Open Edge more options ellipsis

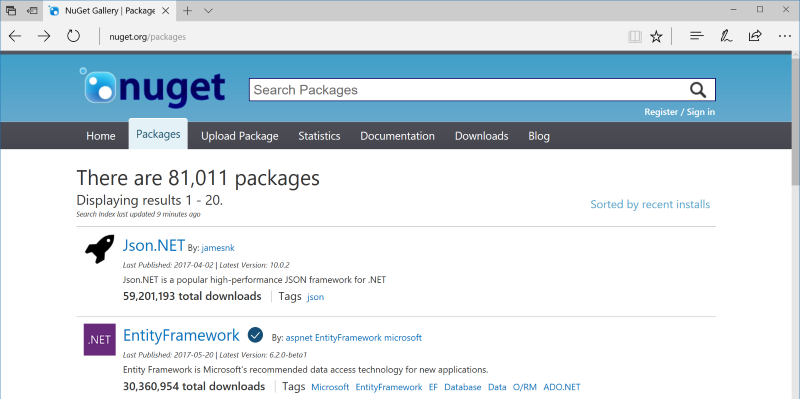click(x=784, y=36)
